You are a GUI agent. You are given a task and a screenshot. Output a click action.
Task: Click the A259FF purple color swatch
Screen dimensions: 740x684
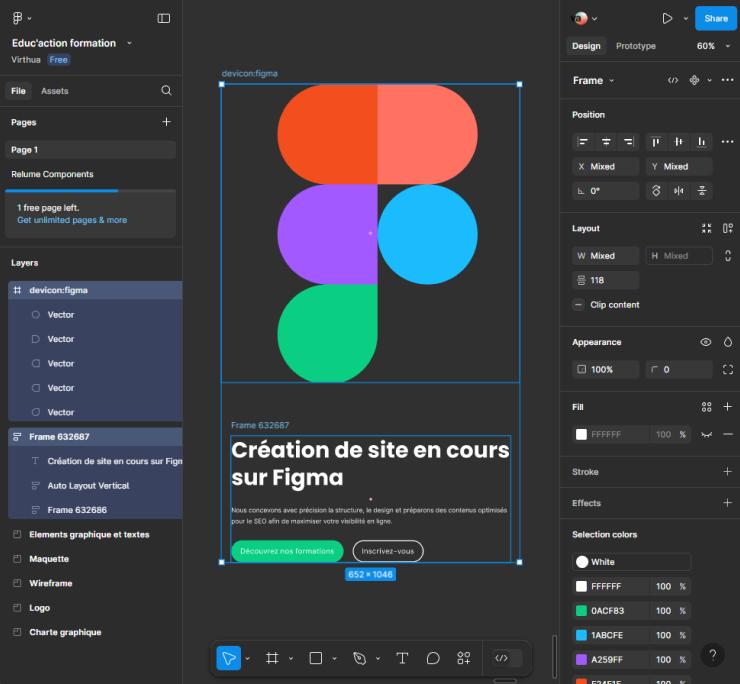point(581,659)
